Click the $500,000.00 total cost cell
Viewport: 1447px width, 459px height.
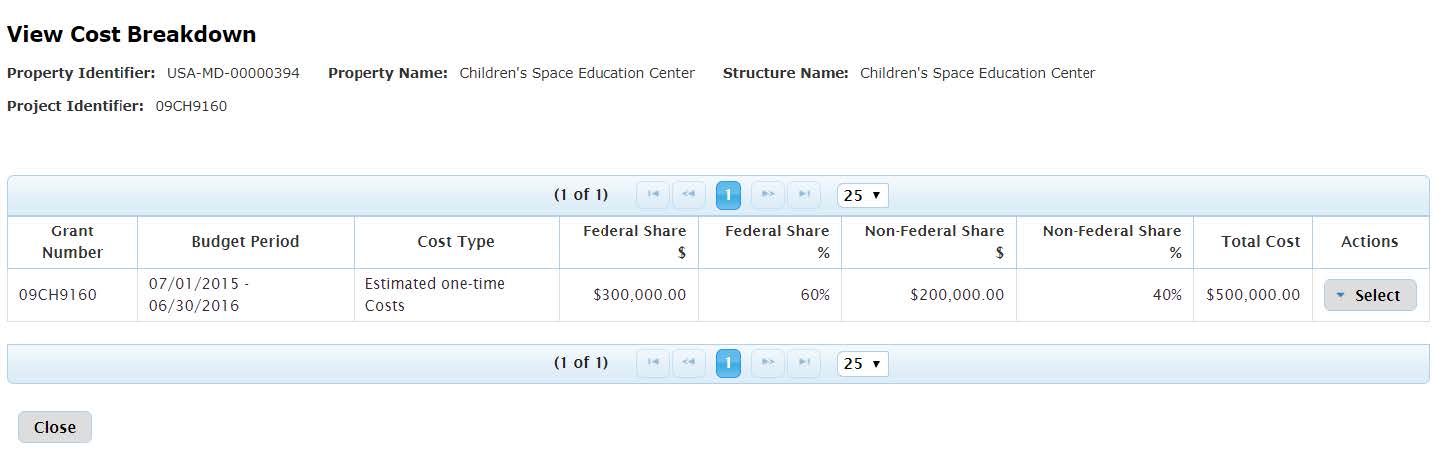click(1253, 295)
